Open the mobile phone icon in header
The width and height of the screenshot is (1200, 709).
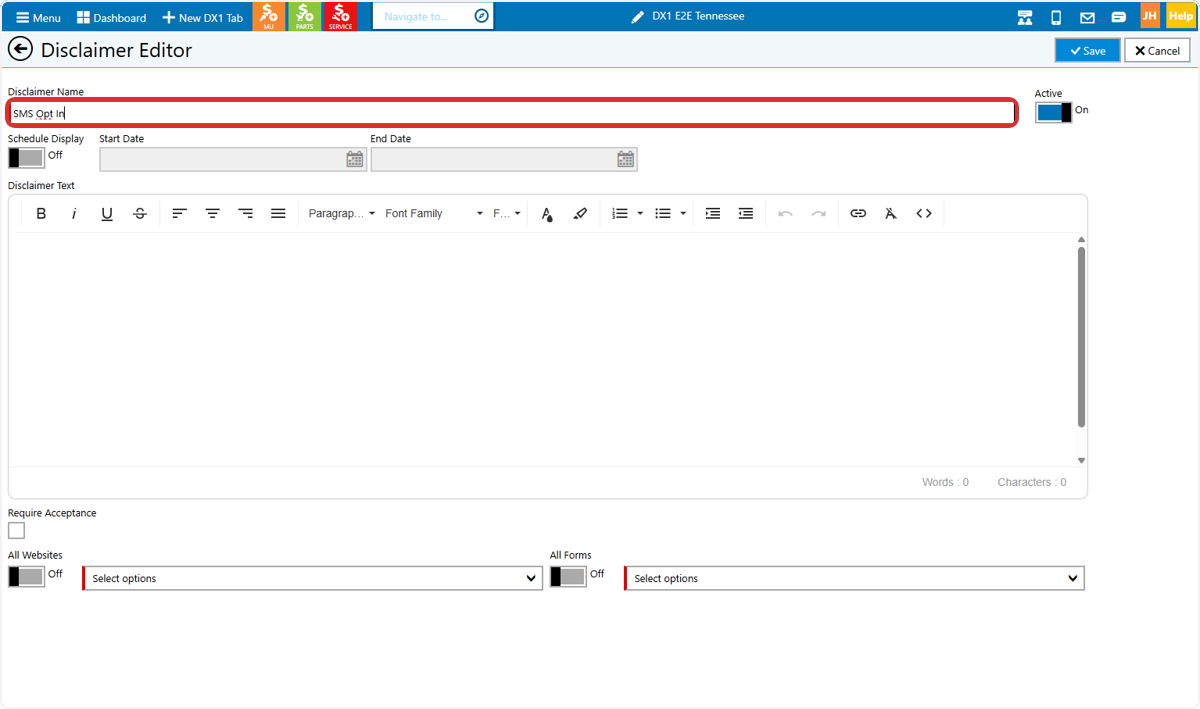coord(1056,17)
